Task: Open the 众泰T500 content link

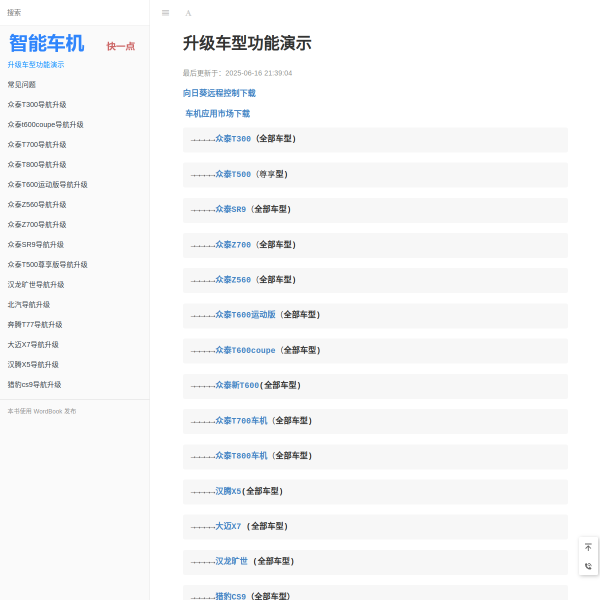Action: (233, 174)
